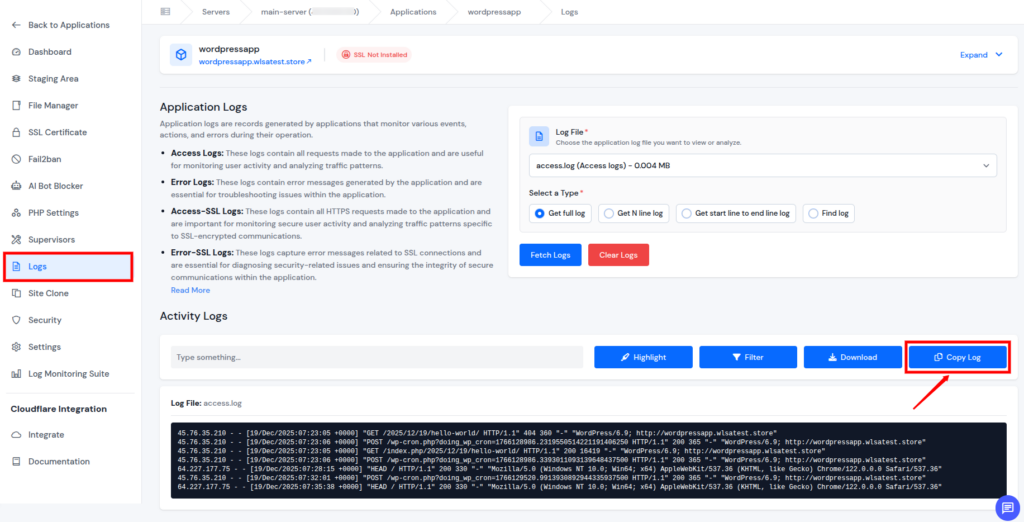Click the Copy Log button
Screen dimensions: 1024x522
click(x=957, y=357)
